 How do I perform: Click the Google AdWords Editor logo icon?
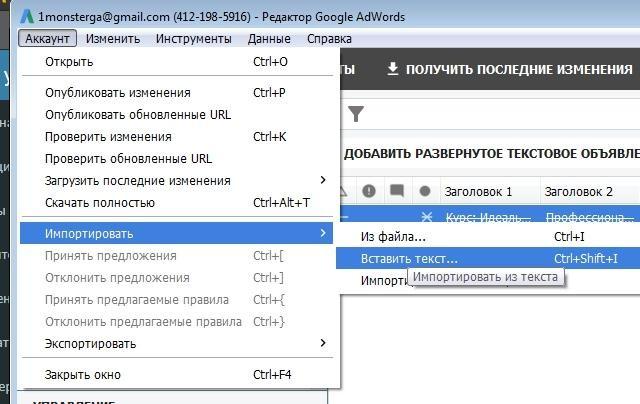click(x=27, y=16)
